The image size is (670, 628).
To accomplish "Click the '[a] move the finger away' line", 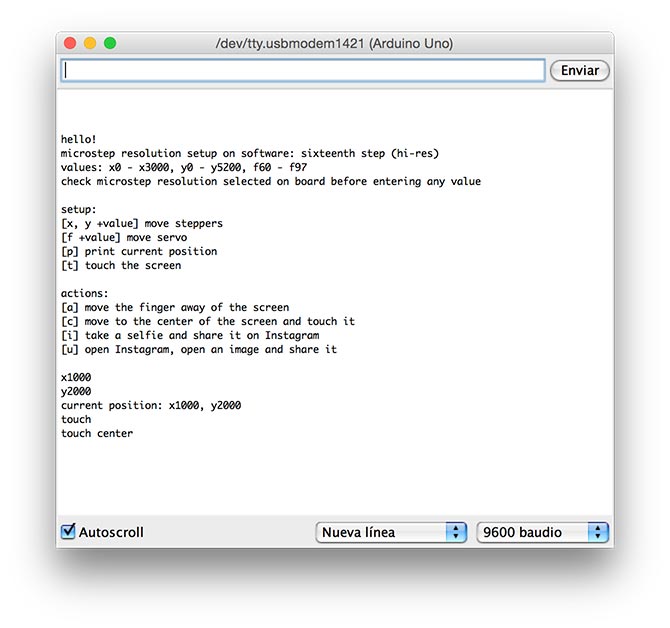I will click(175, 308).
